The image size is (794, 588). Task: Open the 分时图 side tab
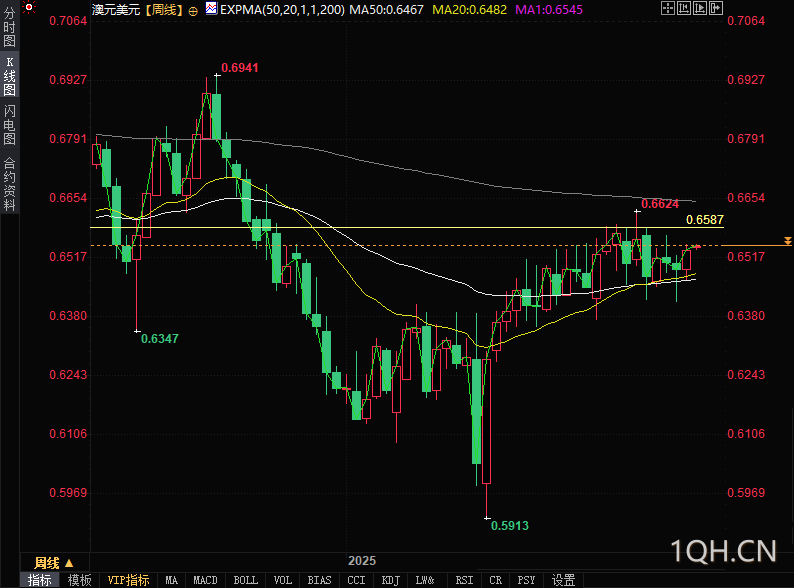[9, 27]
